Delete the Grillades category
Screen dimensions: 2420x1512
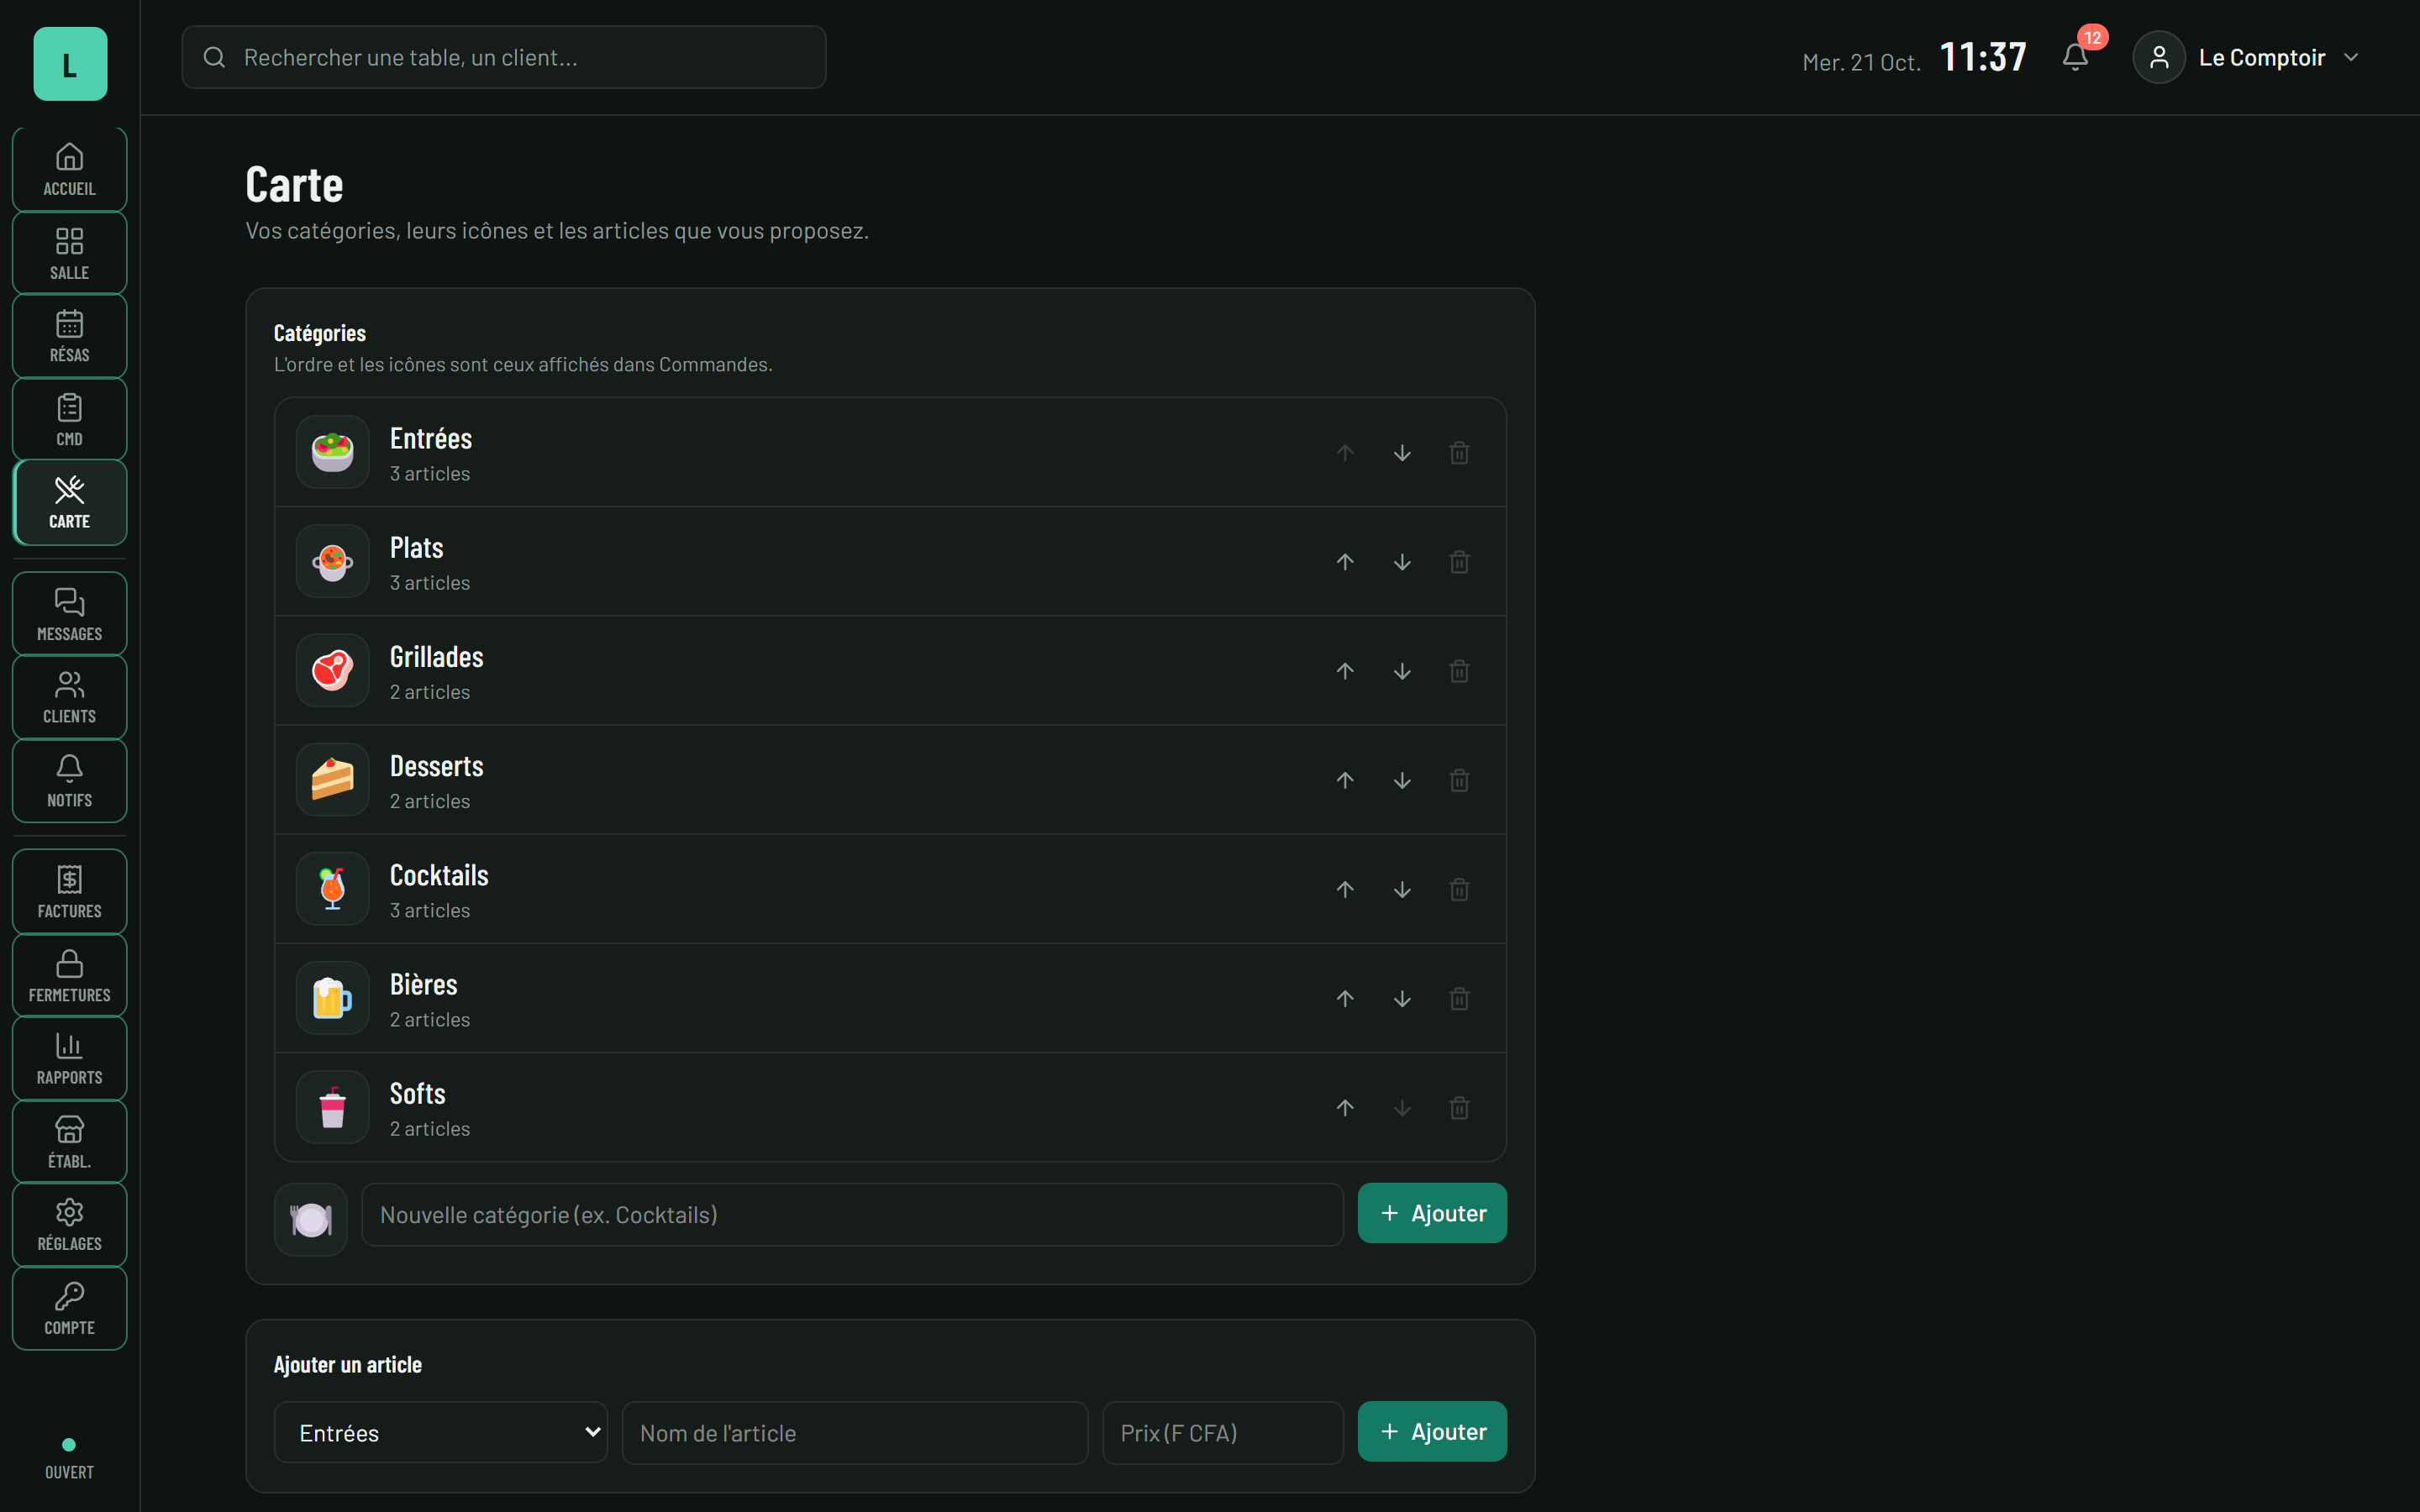(x=1459, y=671)
